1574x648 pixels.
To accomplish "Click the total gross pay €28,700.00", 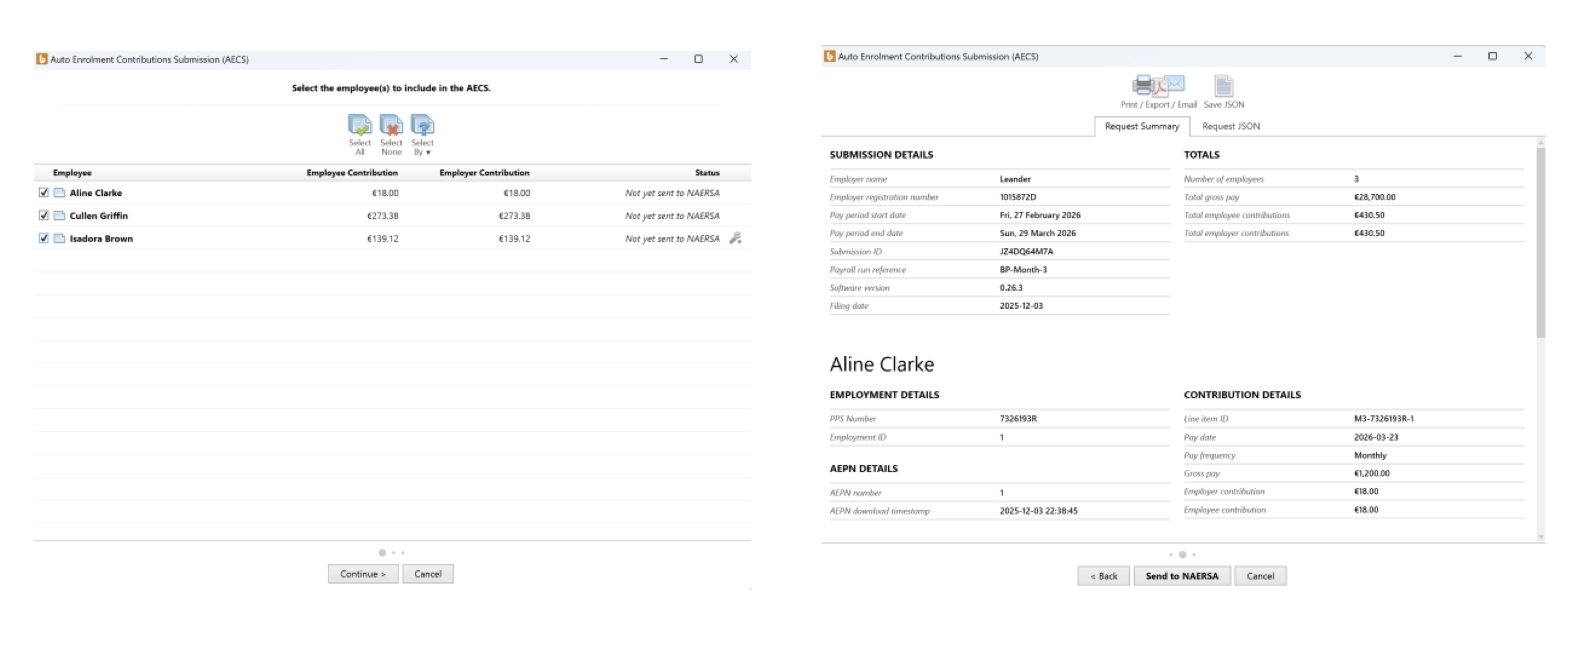I will point(1375,197).
